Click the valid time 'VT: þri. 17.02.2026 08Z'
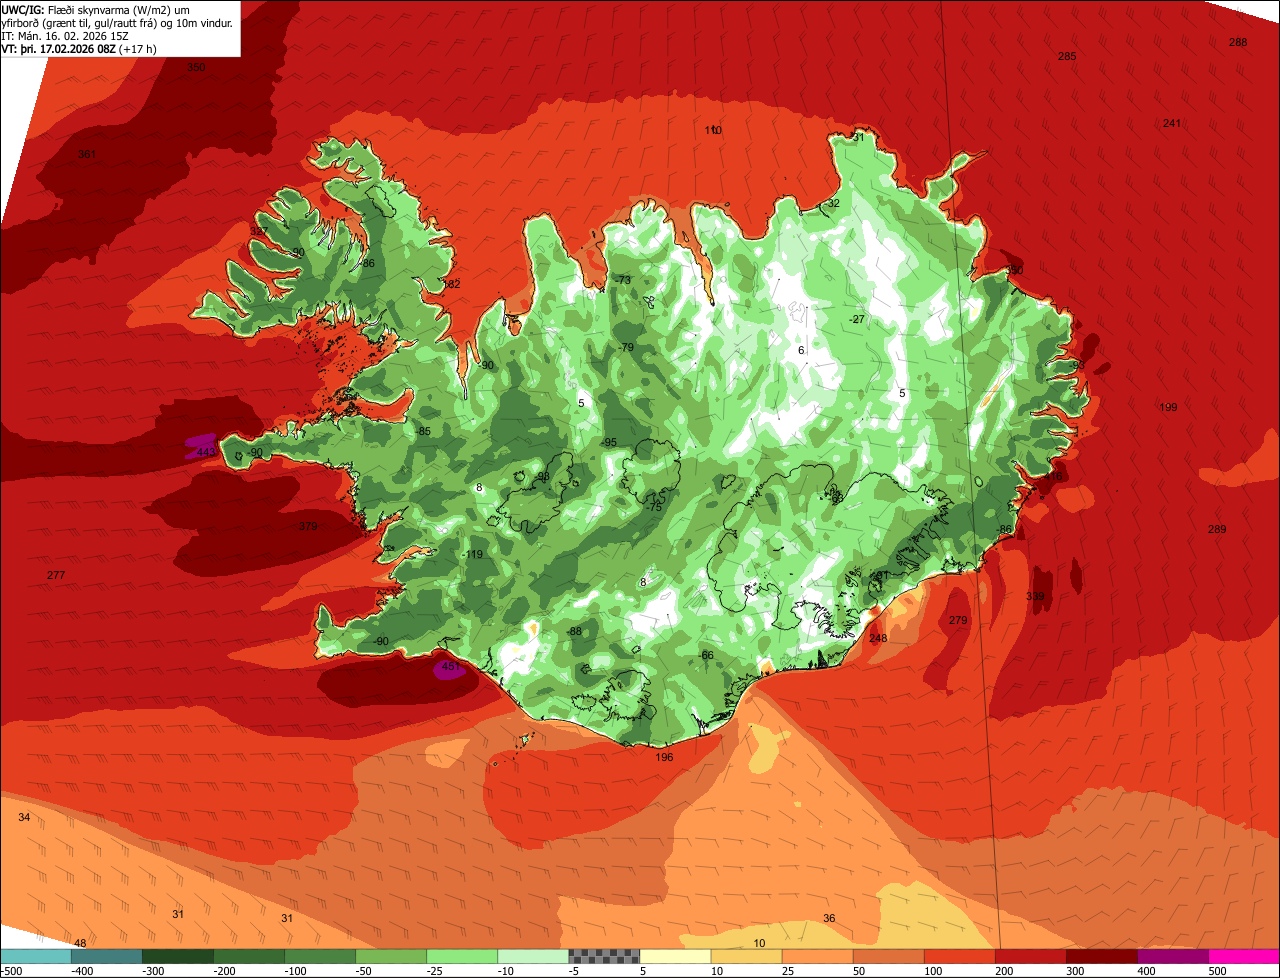This screenshot has height=978, width=1280. pos(58,48)
